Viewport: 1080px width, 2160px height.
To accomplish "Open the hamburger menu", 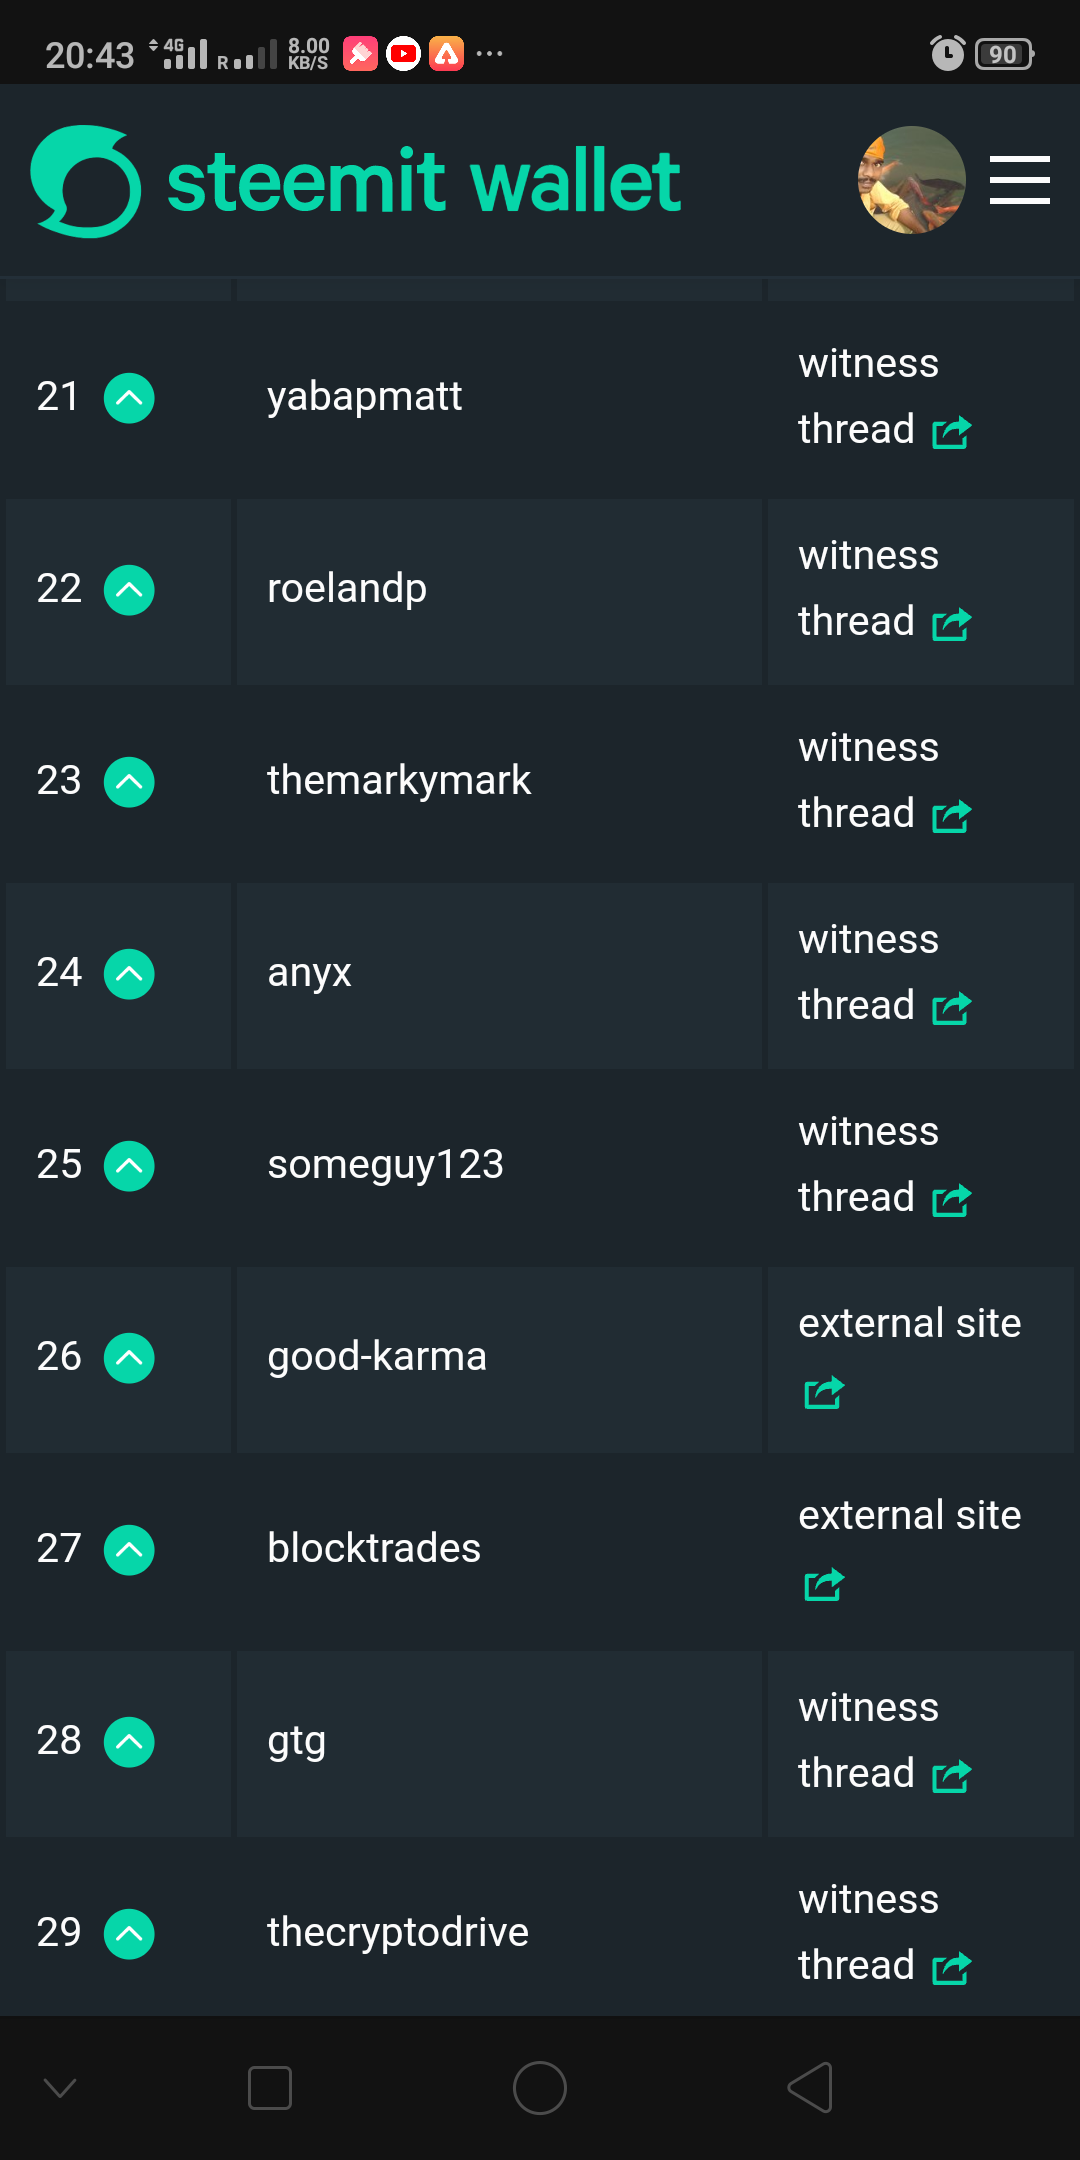I will (1019, 180).
